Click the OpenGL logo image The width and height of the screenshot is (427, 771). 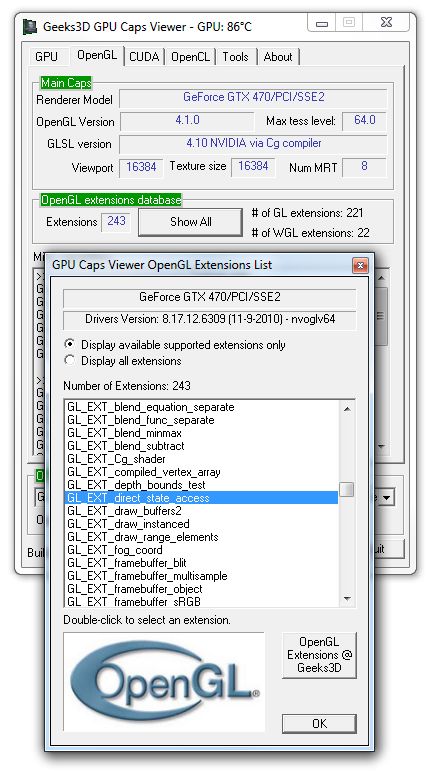[x=164, y=682]
